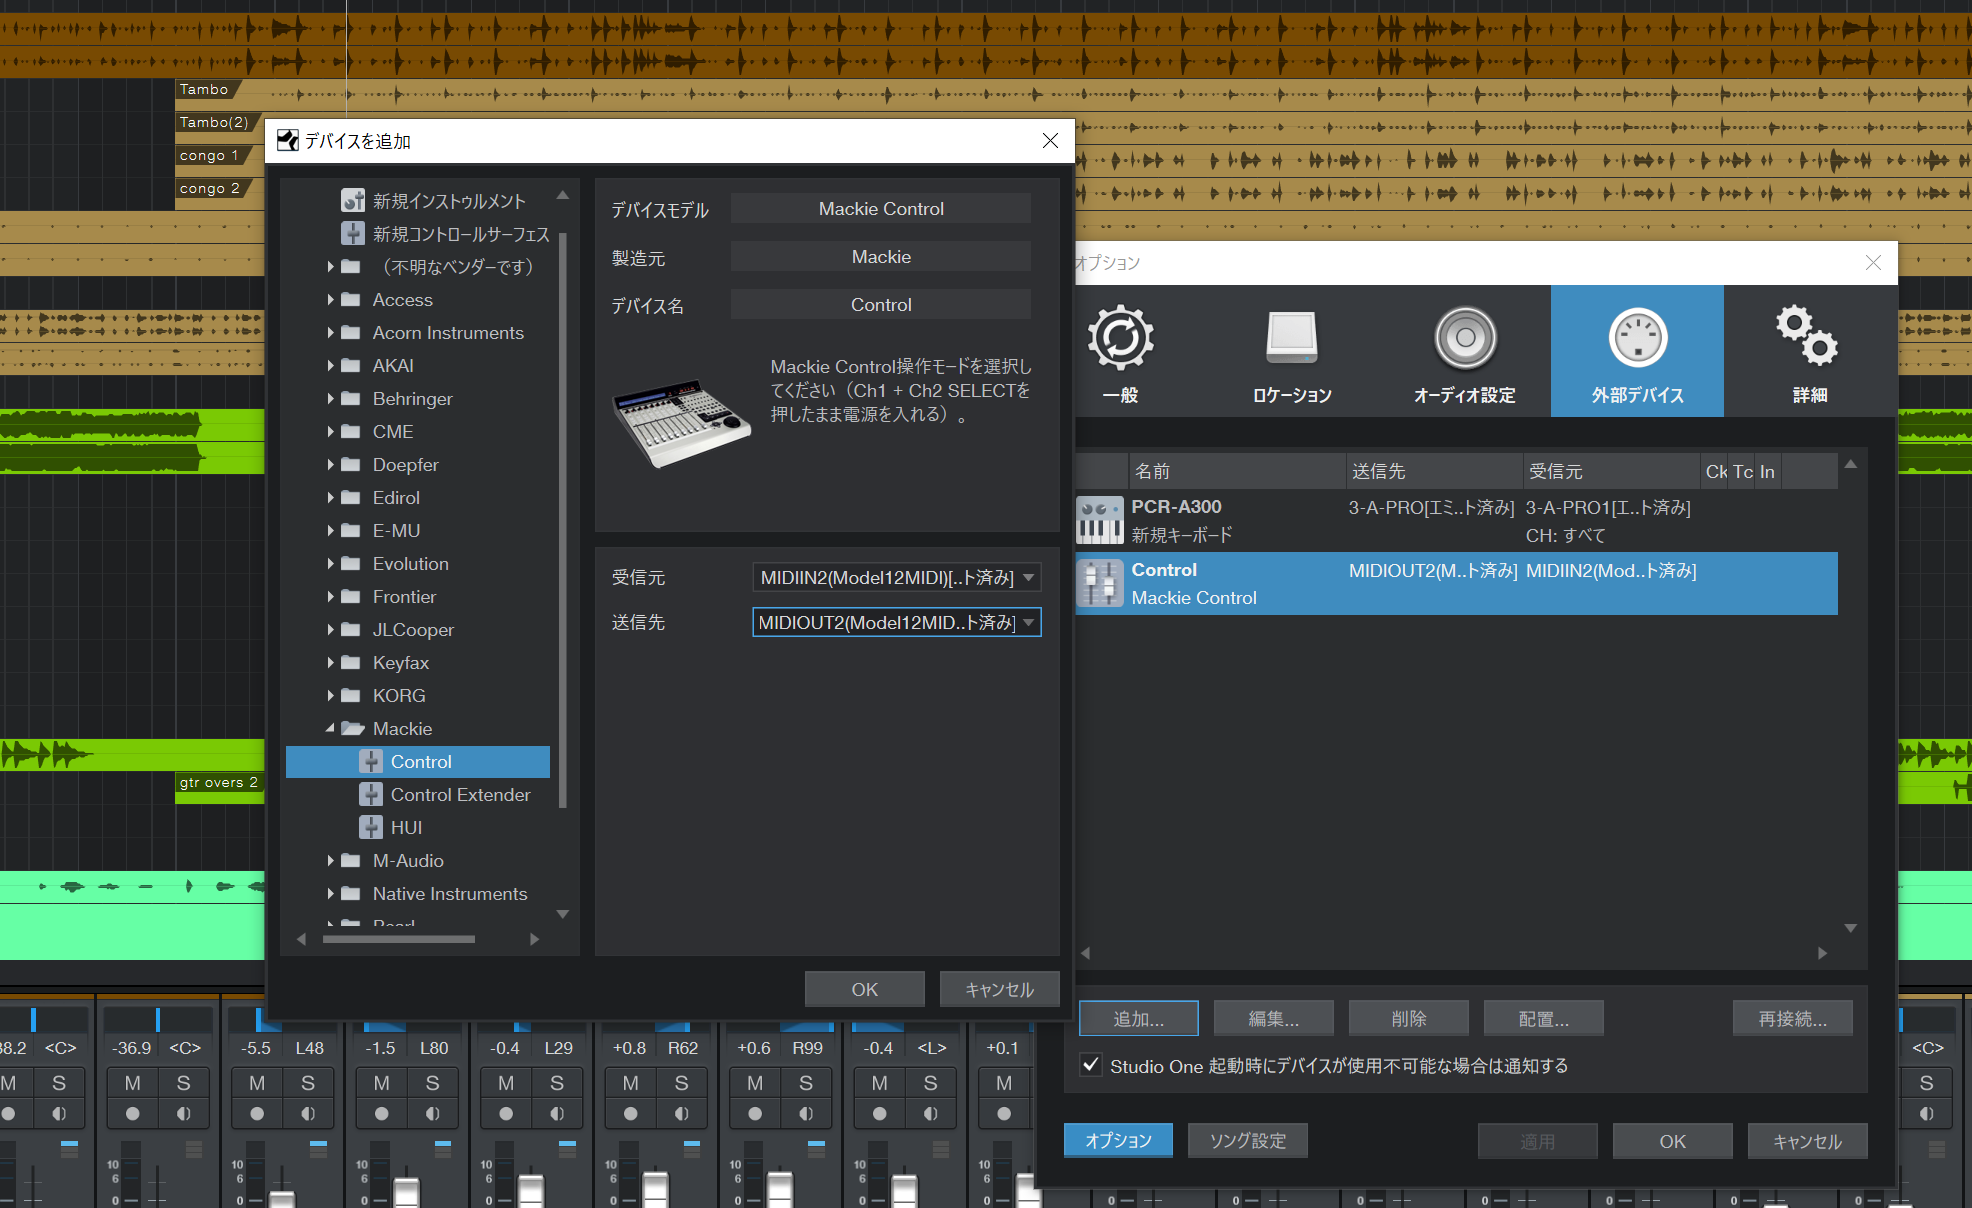The image size is (1972, 1208).
Task: Click the ソング設定 button
Action: click(1247, 1140)
